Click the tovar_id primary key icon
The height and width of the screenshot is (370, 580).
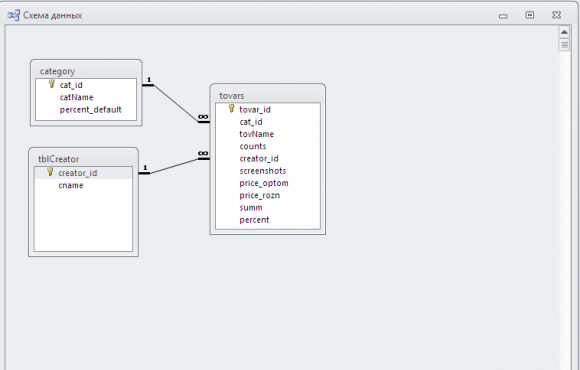click(x=232, y=108)
